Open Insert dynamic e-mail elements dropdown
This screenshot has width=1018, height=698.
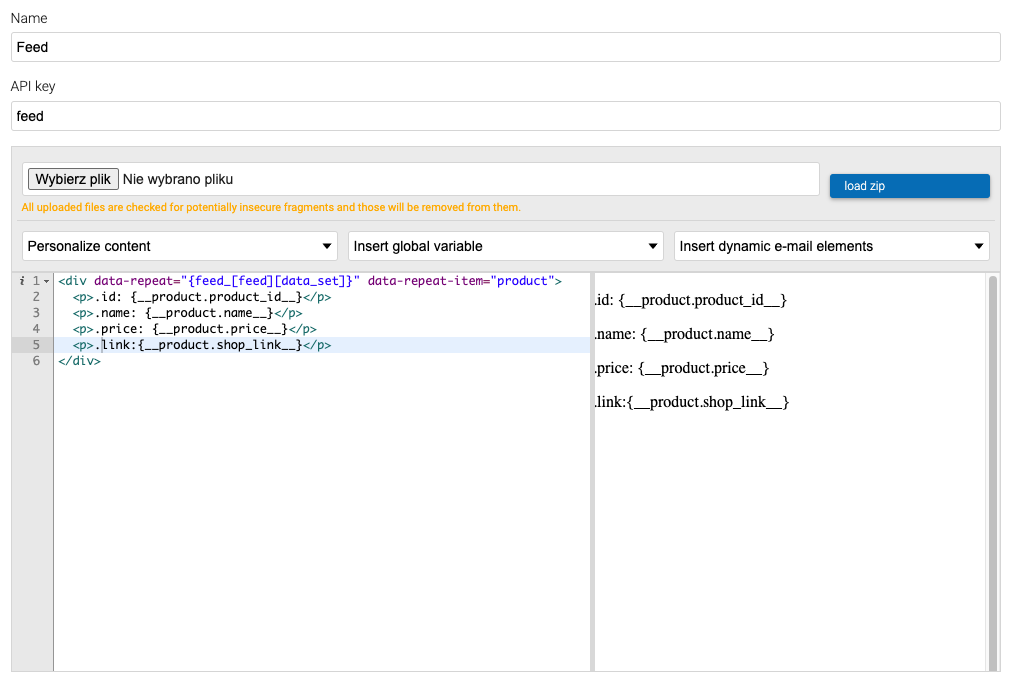coord(832,246)
